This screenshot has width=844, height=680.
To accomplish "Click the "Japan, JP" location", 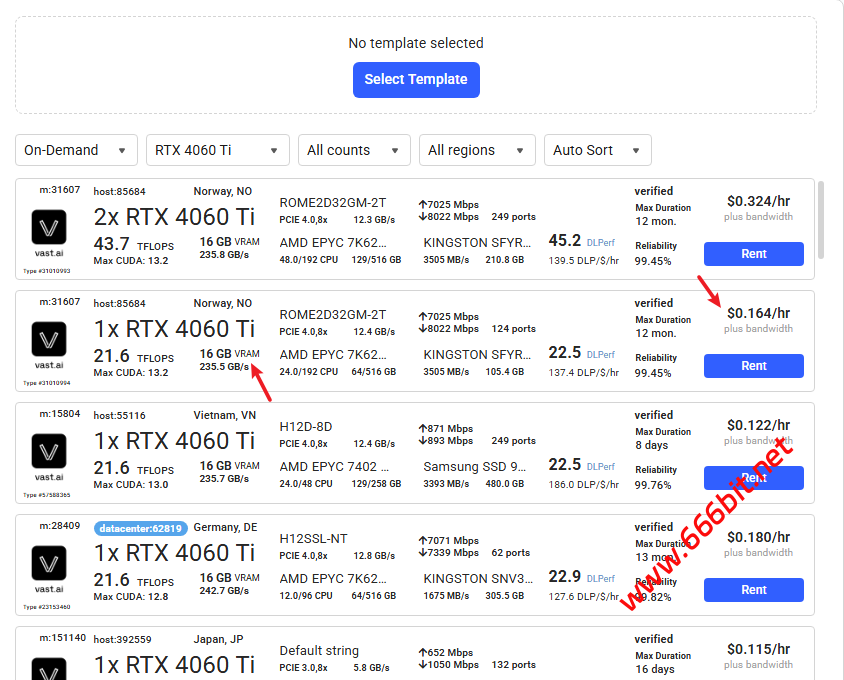I will 219,640.
